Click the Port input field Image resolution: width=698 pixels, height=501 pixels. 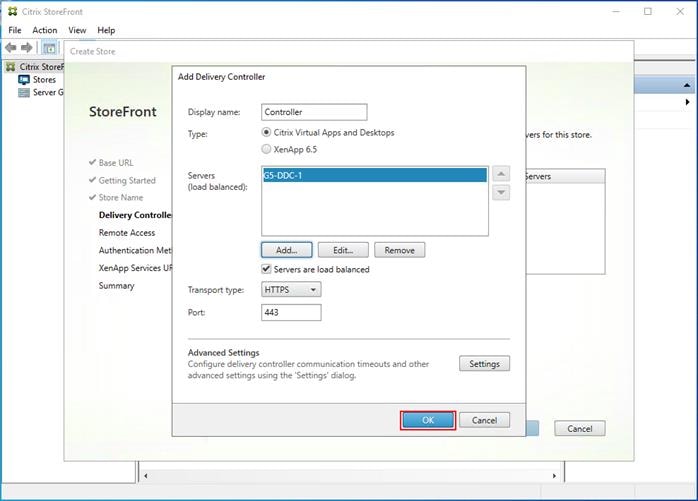pos(291,313)
